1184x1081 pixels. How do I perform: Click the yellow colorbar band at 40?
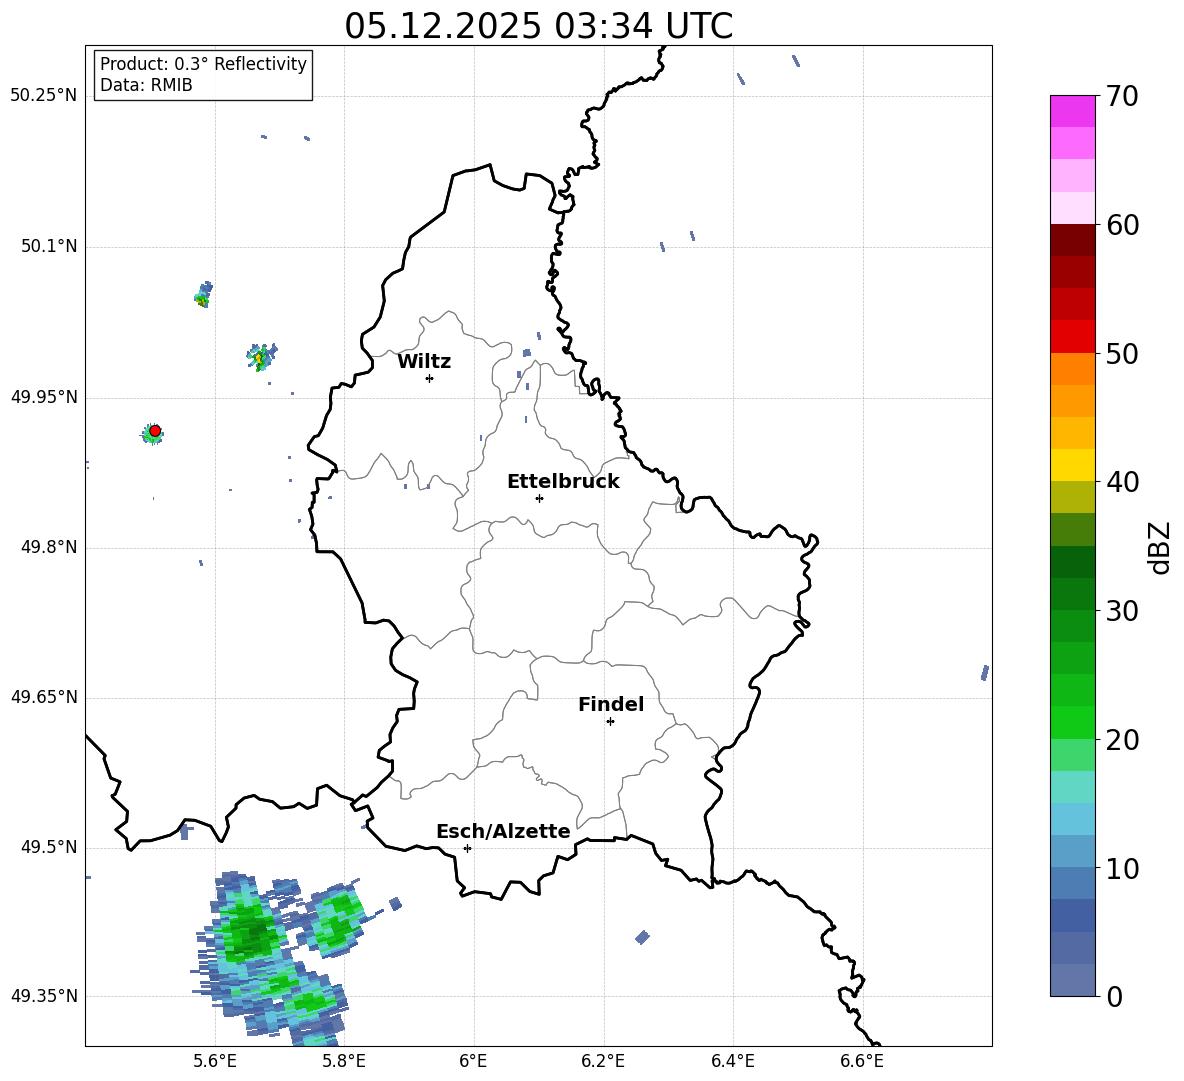1072,465
